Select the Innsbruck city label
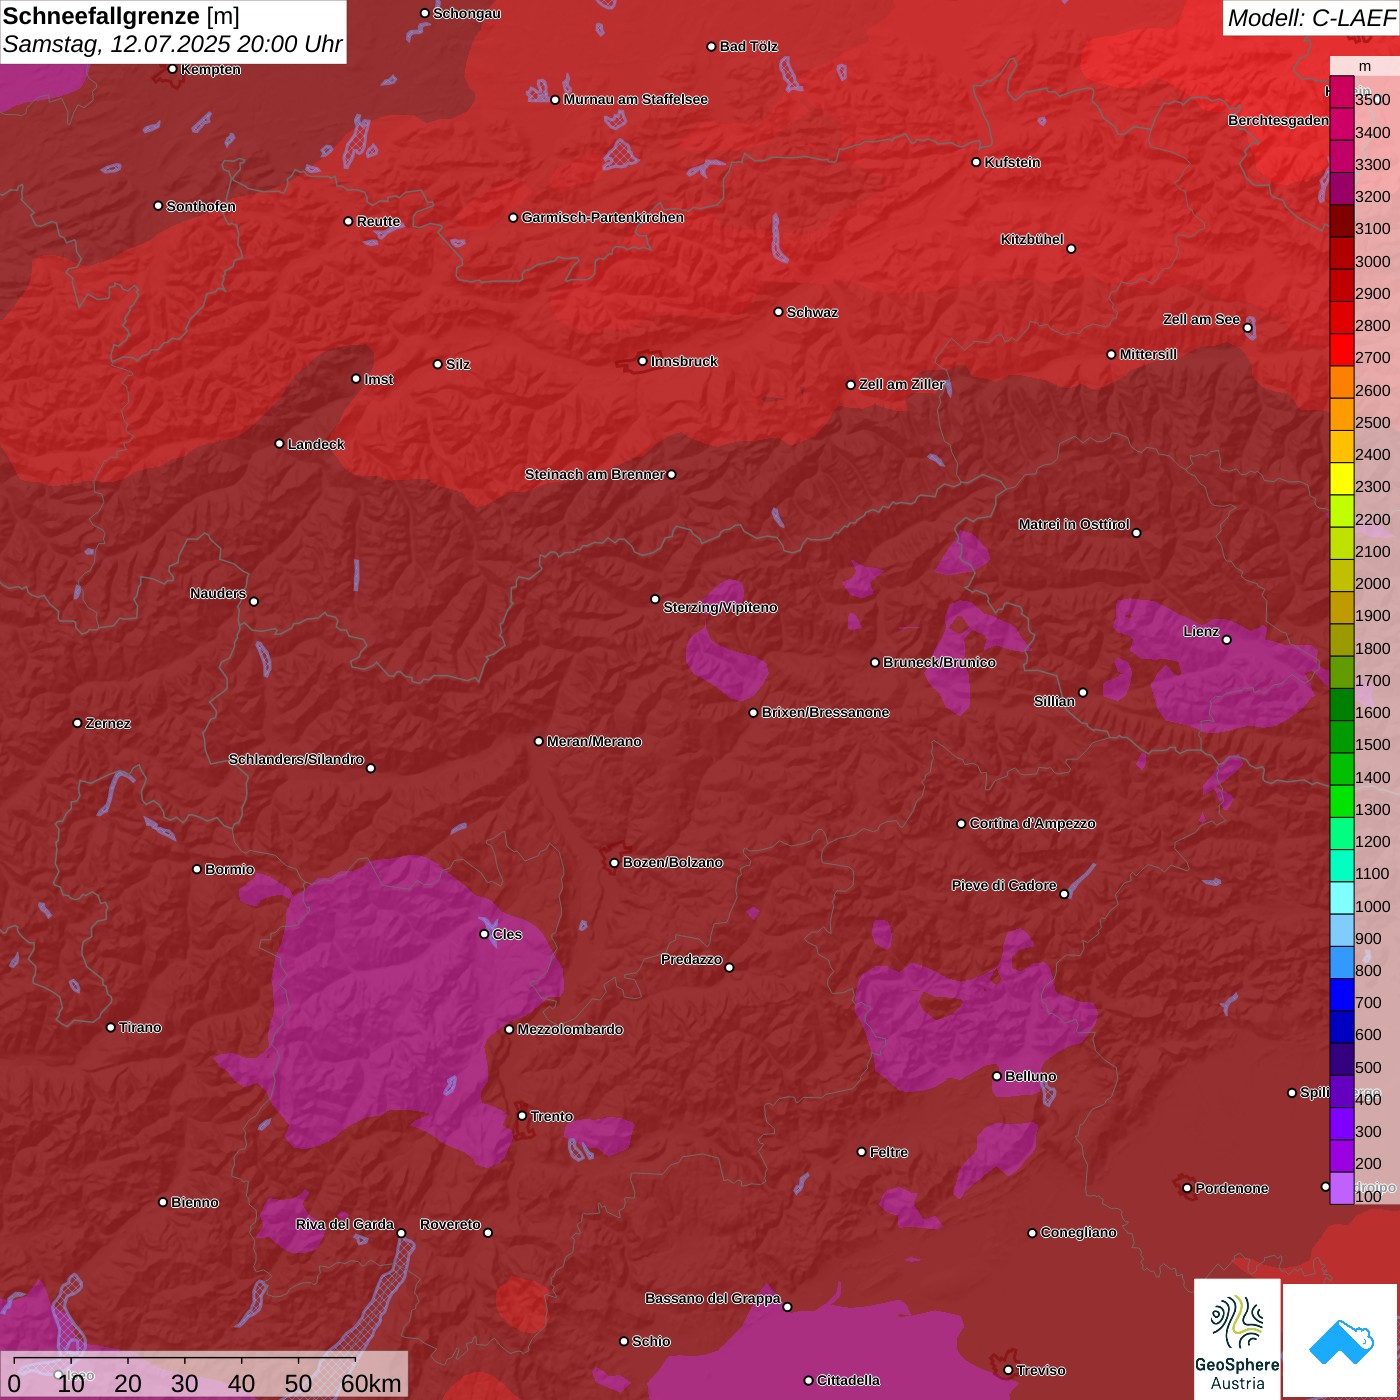Screen dimensions: 1400x1400 pyautogui.click(x=684, y=361)
